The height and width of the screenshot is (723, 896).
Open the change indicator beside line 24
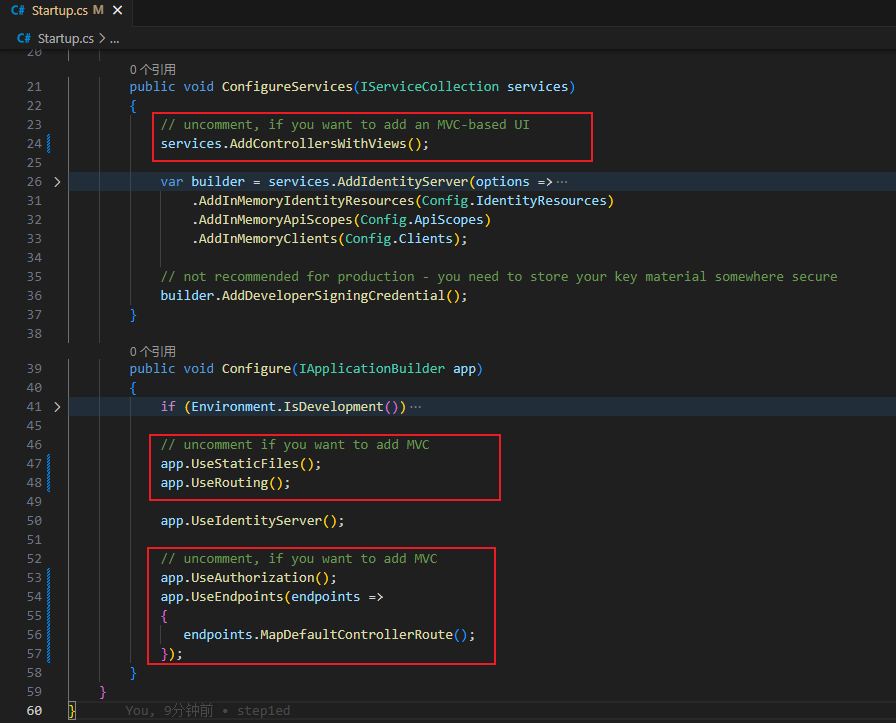click(x=49, y=143)
